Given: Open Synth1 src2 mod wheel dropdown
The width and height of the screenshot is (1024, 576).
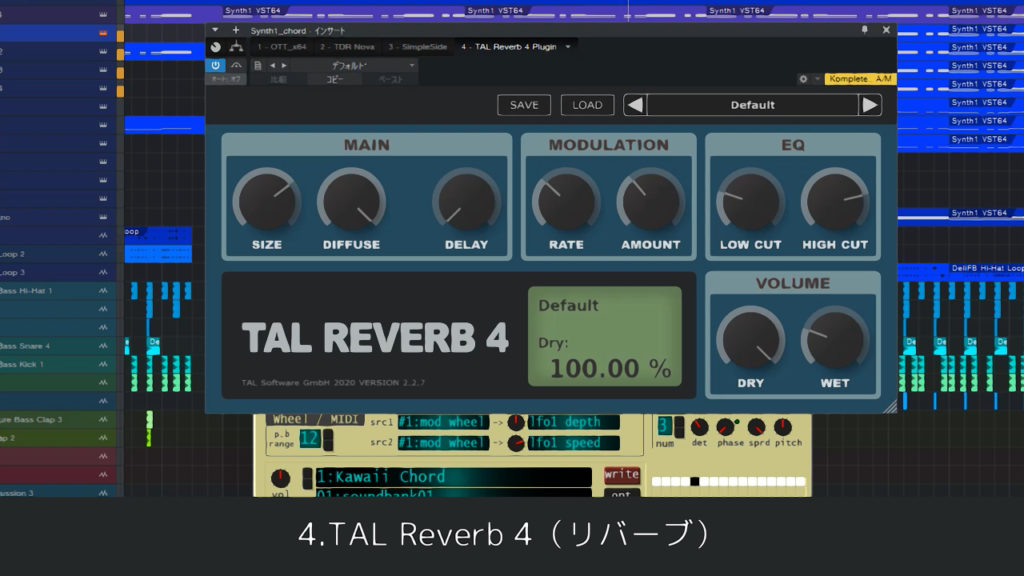Looking at the screenshot, I should pyautogui.click(x=443, y=443).
